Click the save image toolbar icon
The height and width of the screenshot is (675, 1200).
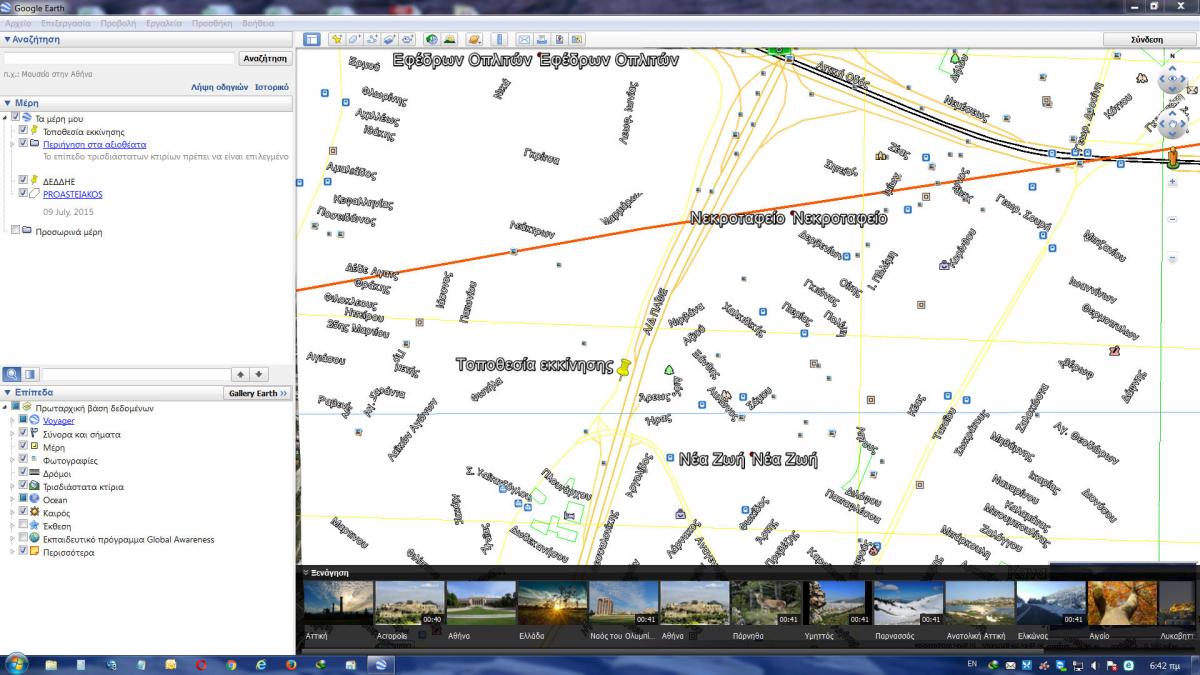click(559, 40)
